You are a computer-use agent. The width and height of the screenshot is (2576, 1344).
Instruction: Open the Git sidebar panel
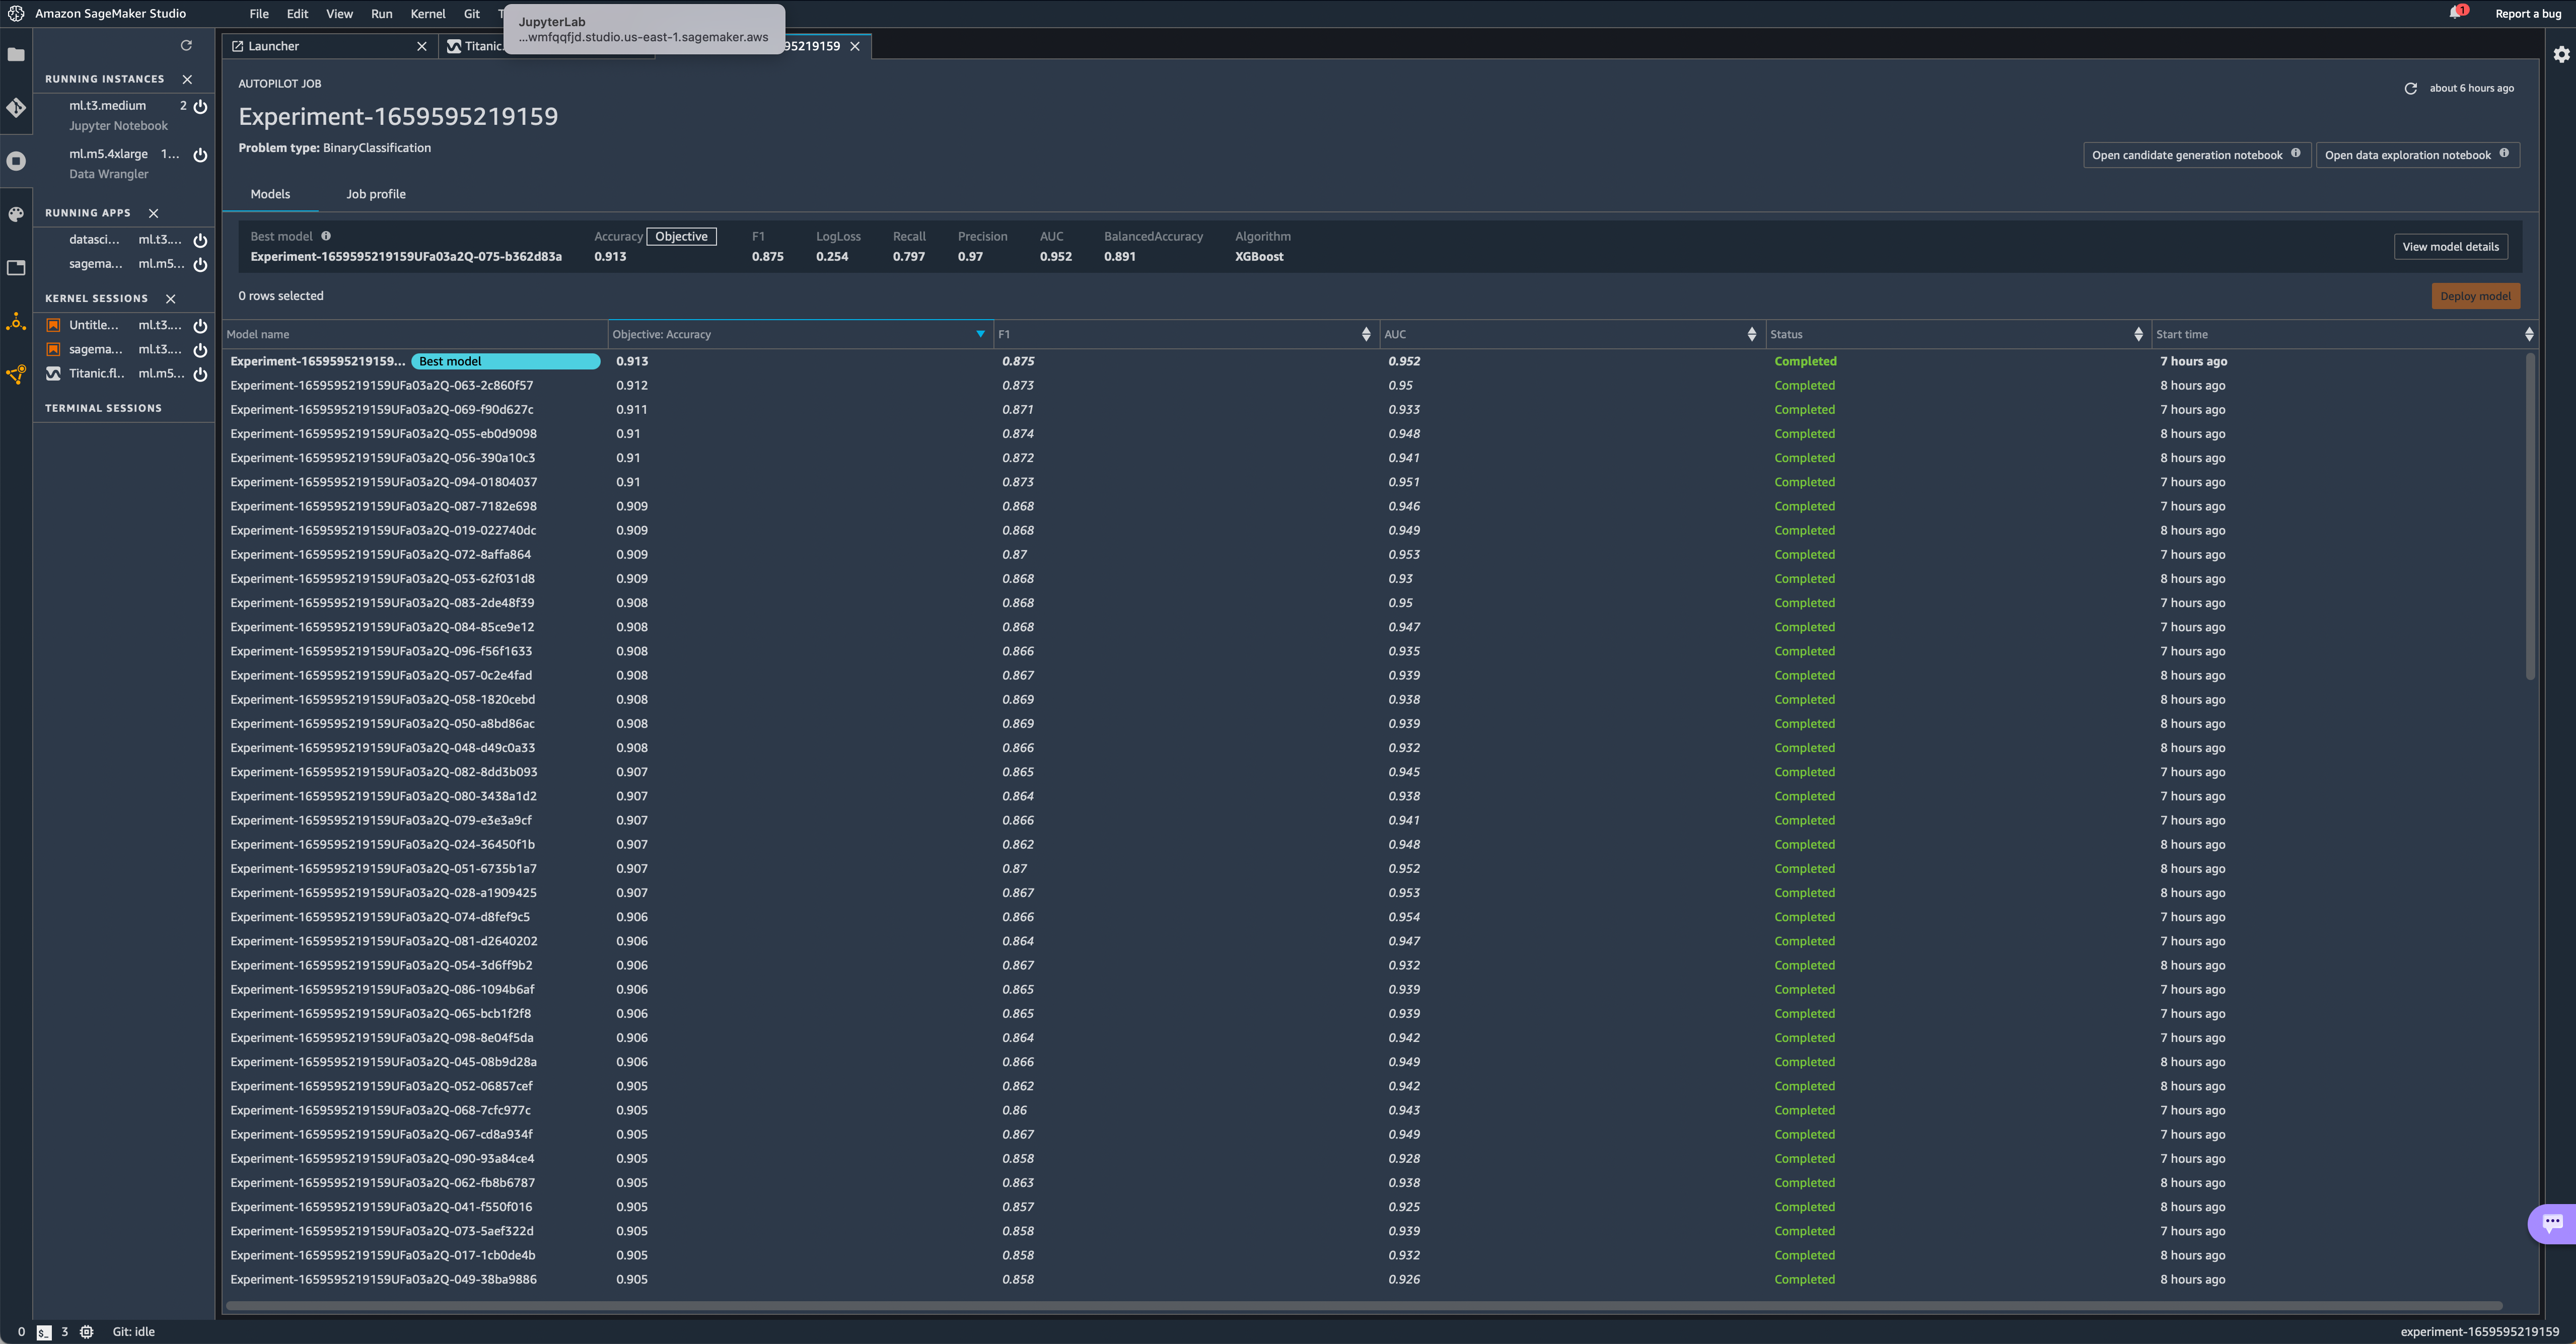(x=16, y=108)
